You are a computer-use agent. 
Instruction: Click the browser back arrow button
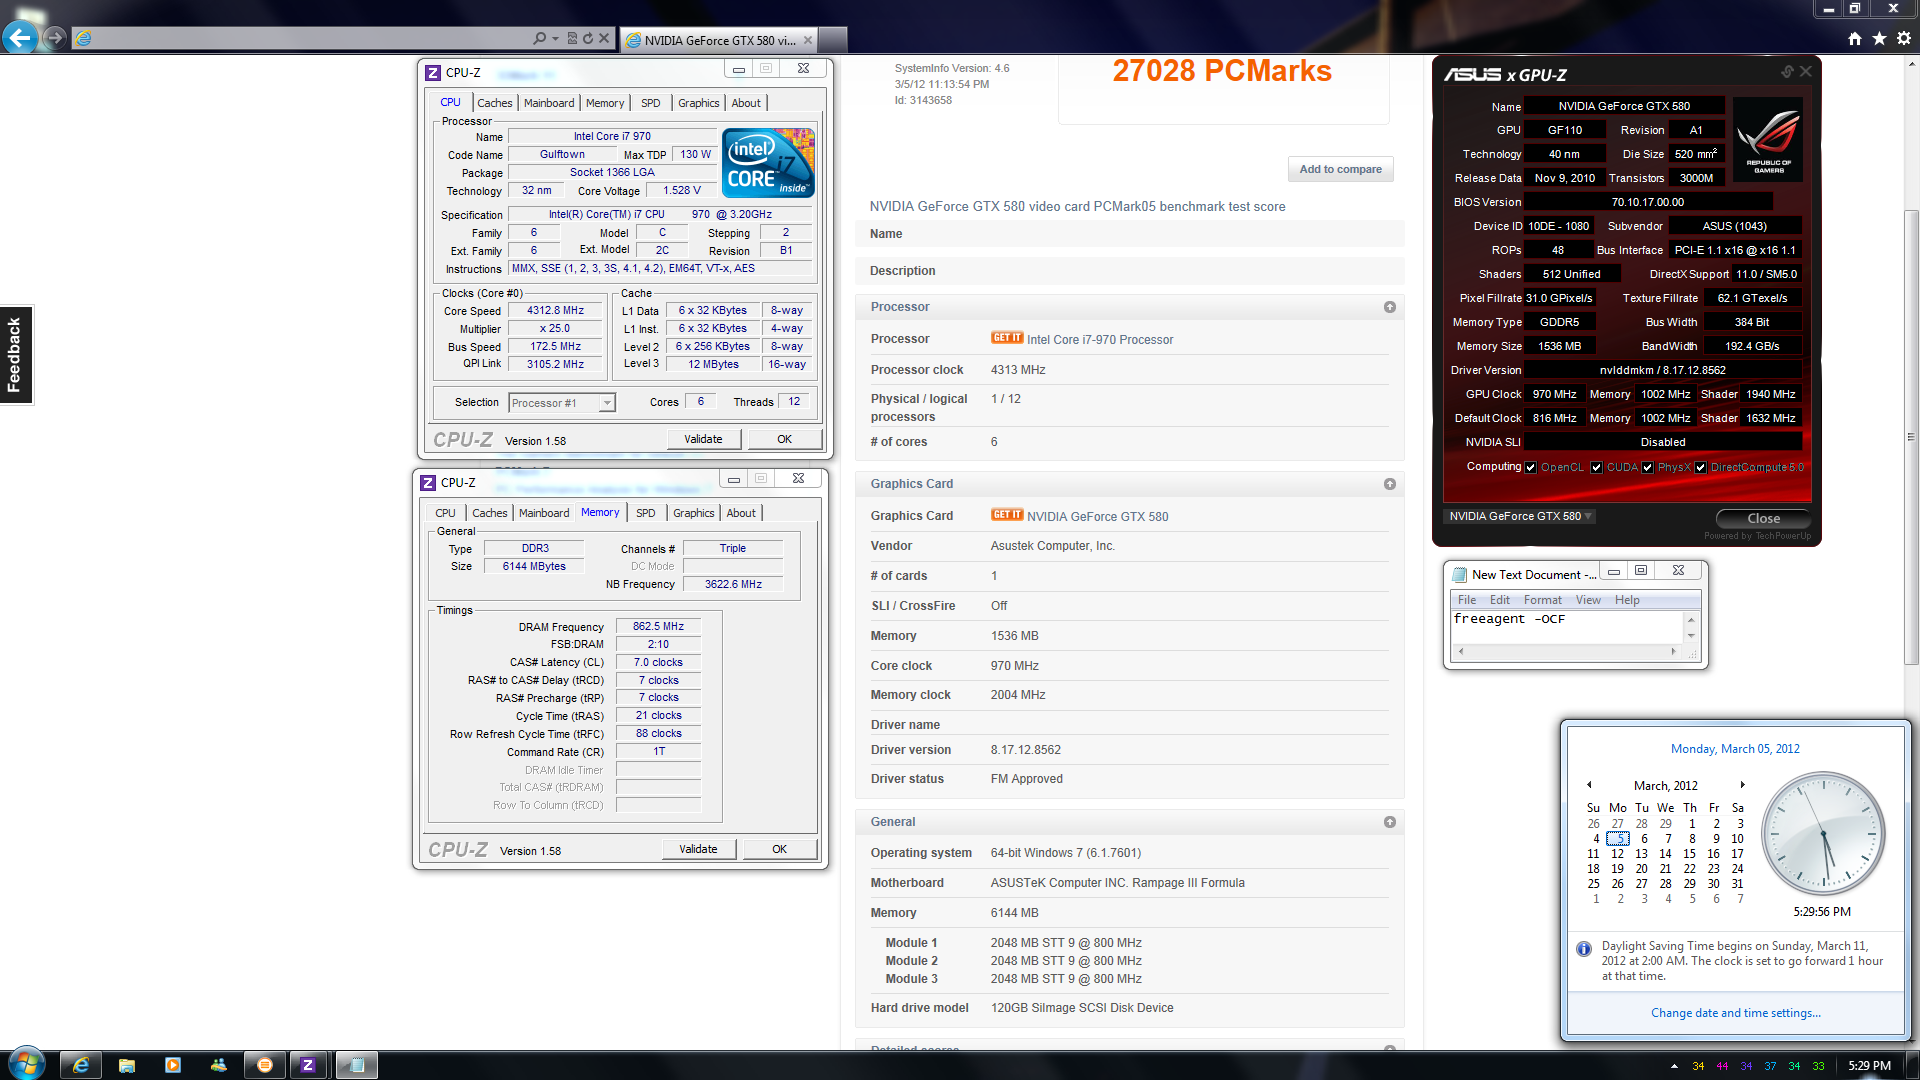20,38
